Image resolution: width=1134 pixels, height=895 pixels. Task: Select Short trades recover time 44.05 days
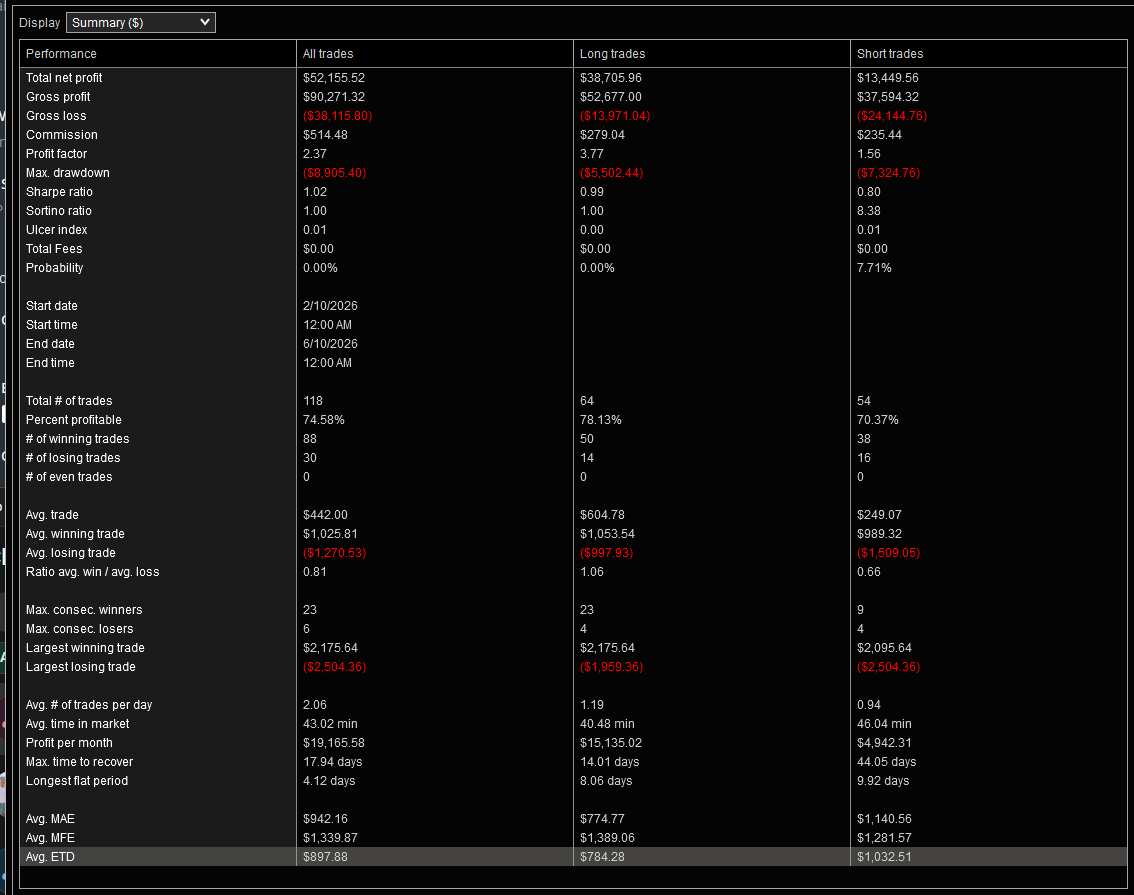click(886, 762)
